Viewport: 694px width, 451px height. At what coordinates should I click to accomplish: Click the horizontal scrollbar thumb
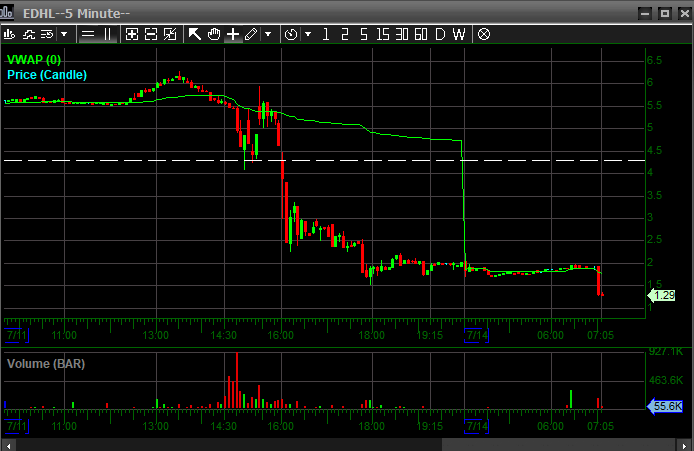coord(559,445)
